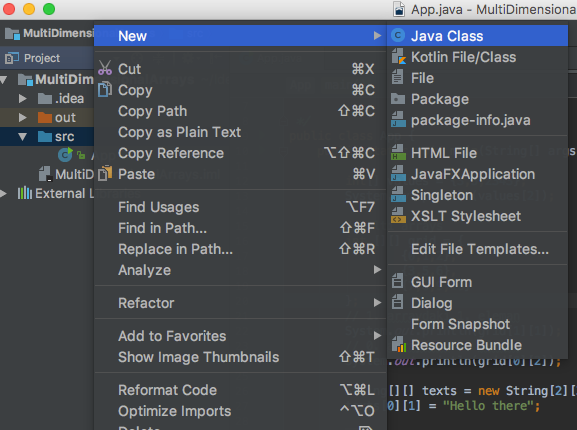Click the Java Class blue C icon

tap(398, 36)
